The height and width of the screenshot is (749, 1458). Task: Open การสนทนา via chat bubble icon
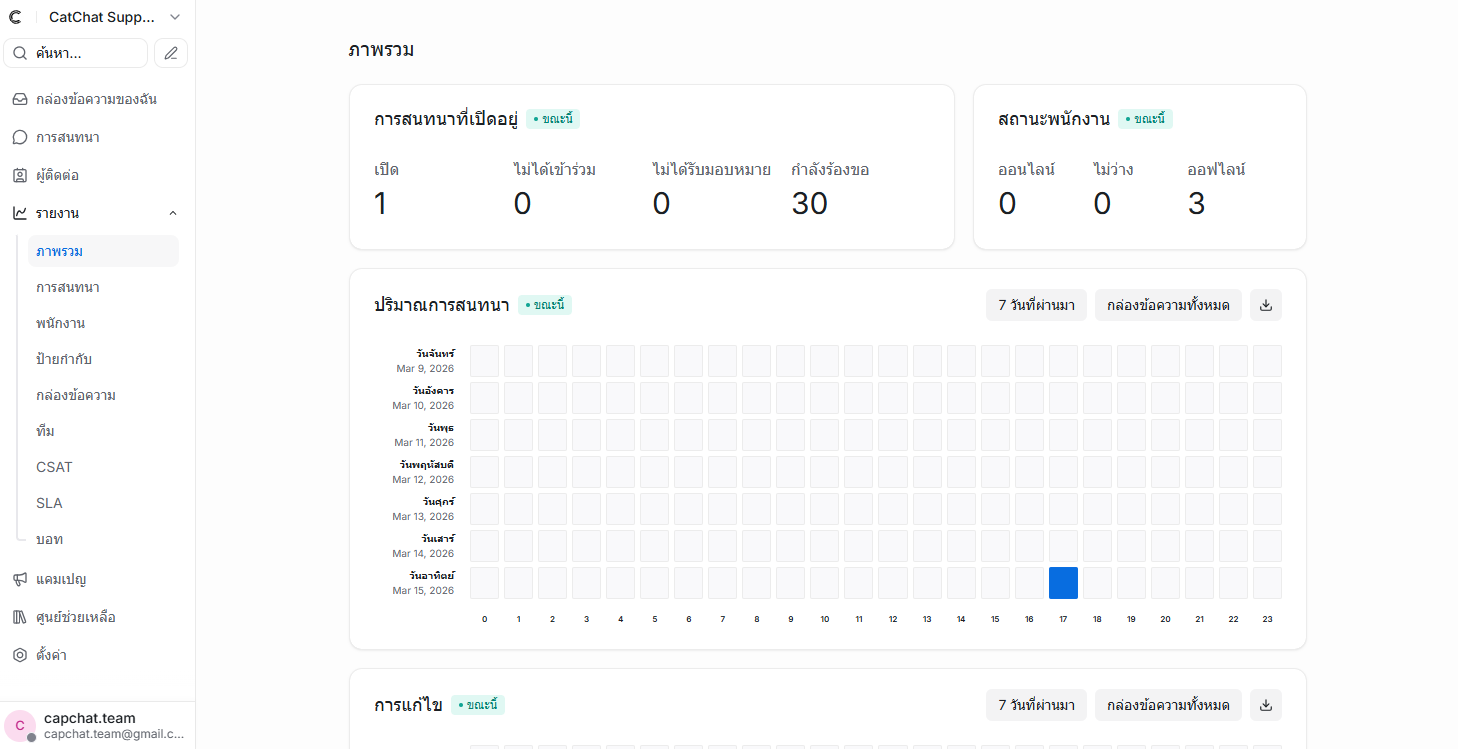point(19,137)
